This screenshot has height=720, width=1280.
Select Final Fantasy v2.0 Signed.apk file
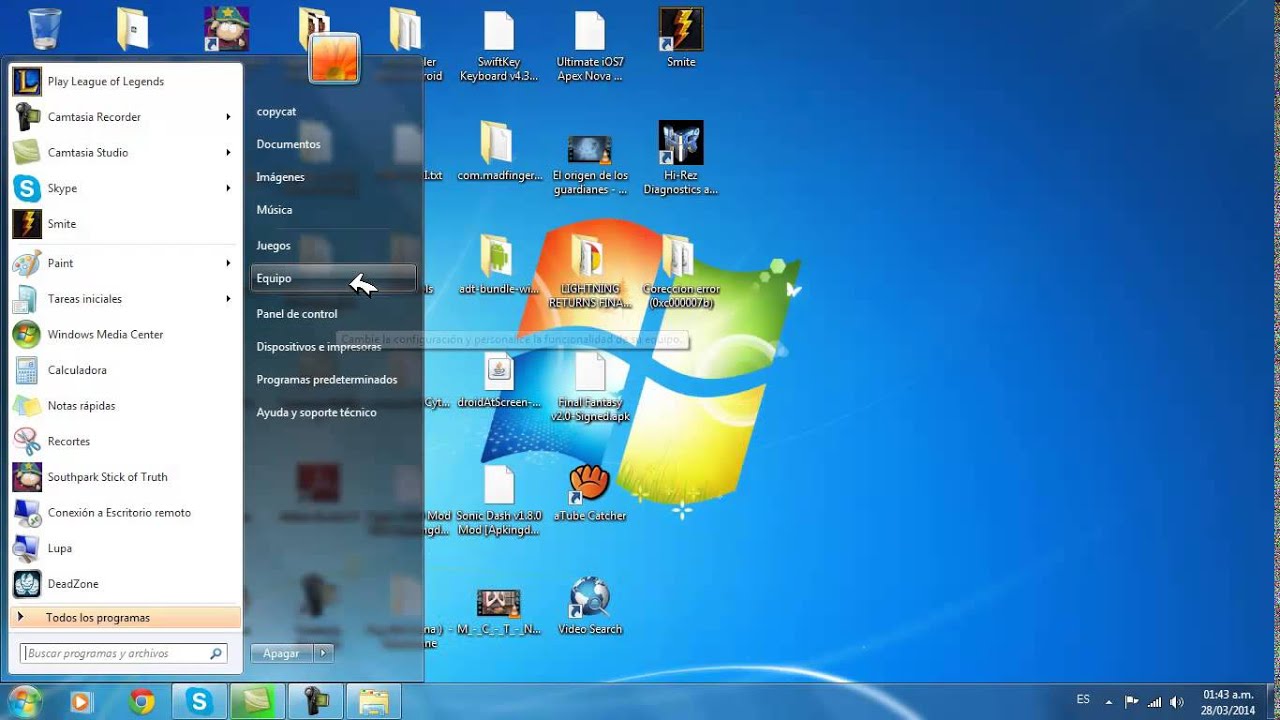click(x=590, y=387)
